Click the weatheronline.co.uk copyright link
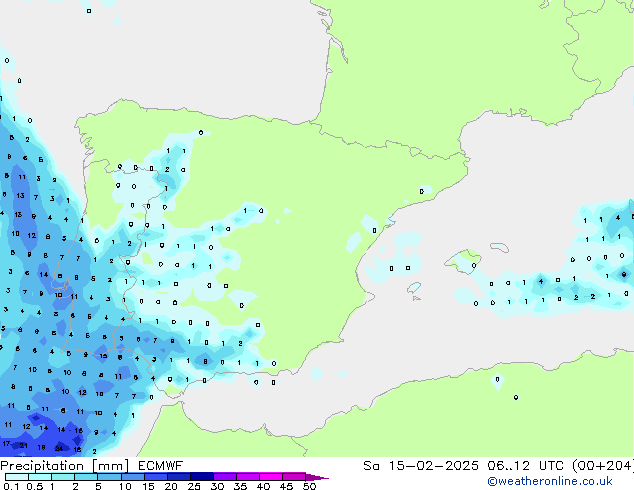 pos(550,481)
